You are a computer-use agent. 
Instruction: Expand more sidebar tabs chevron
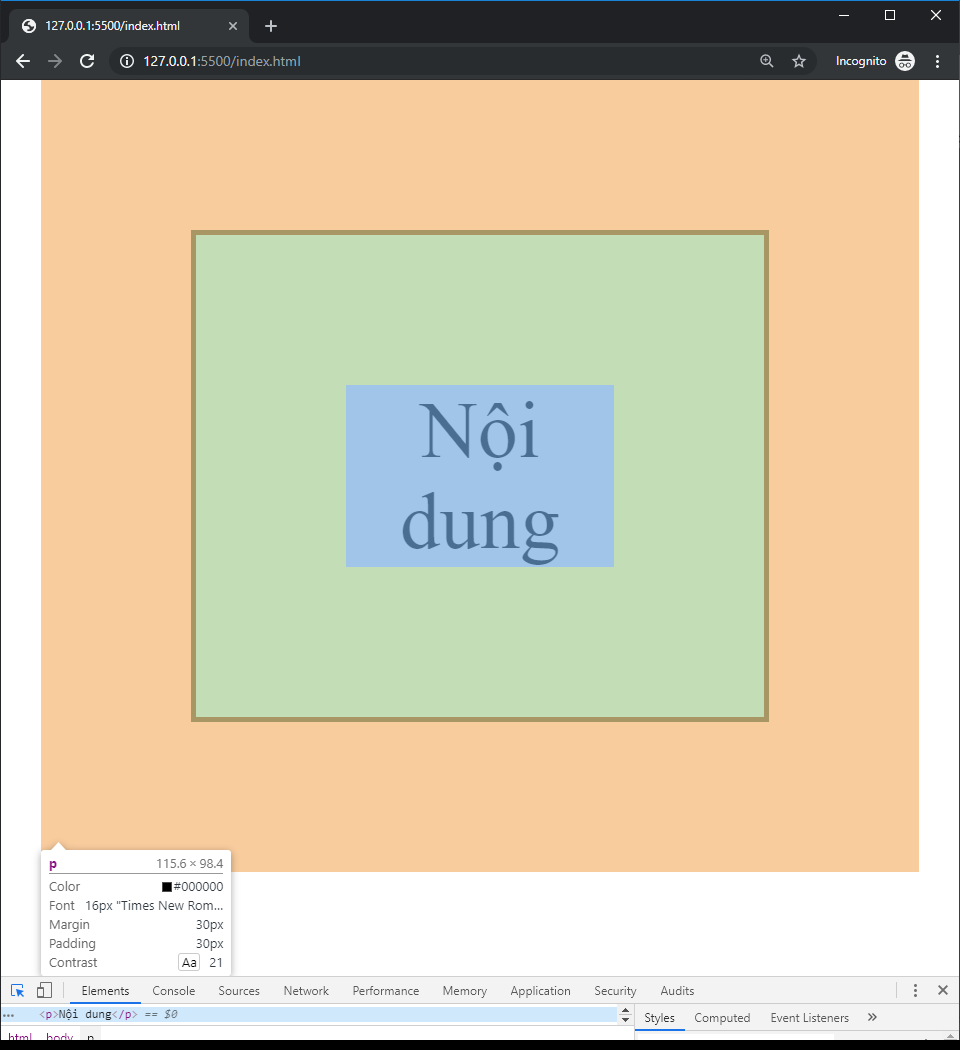[872, 1018]
